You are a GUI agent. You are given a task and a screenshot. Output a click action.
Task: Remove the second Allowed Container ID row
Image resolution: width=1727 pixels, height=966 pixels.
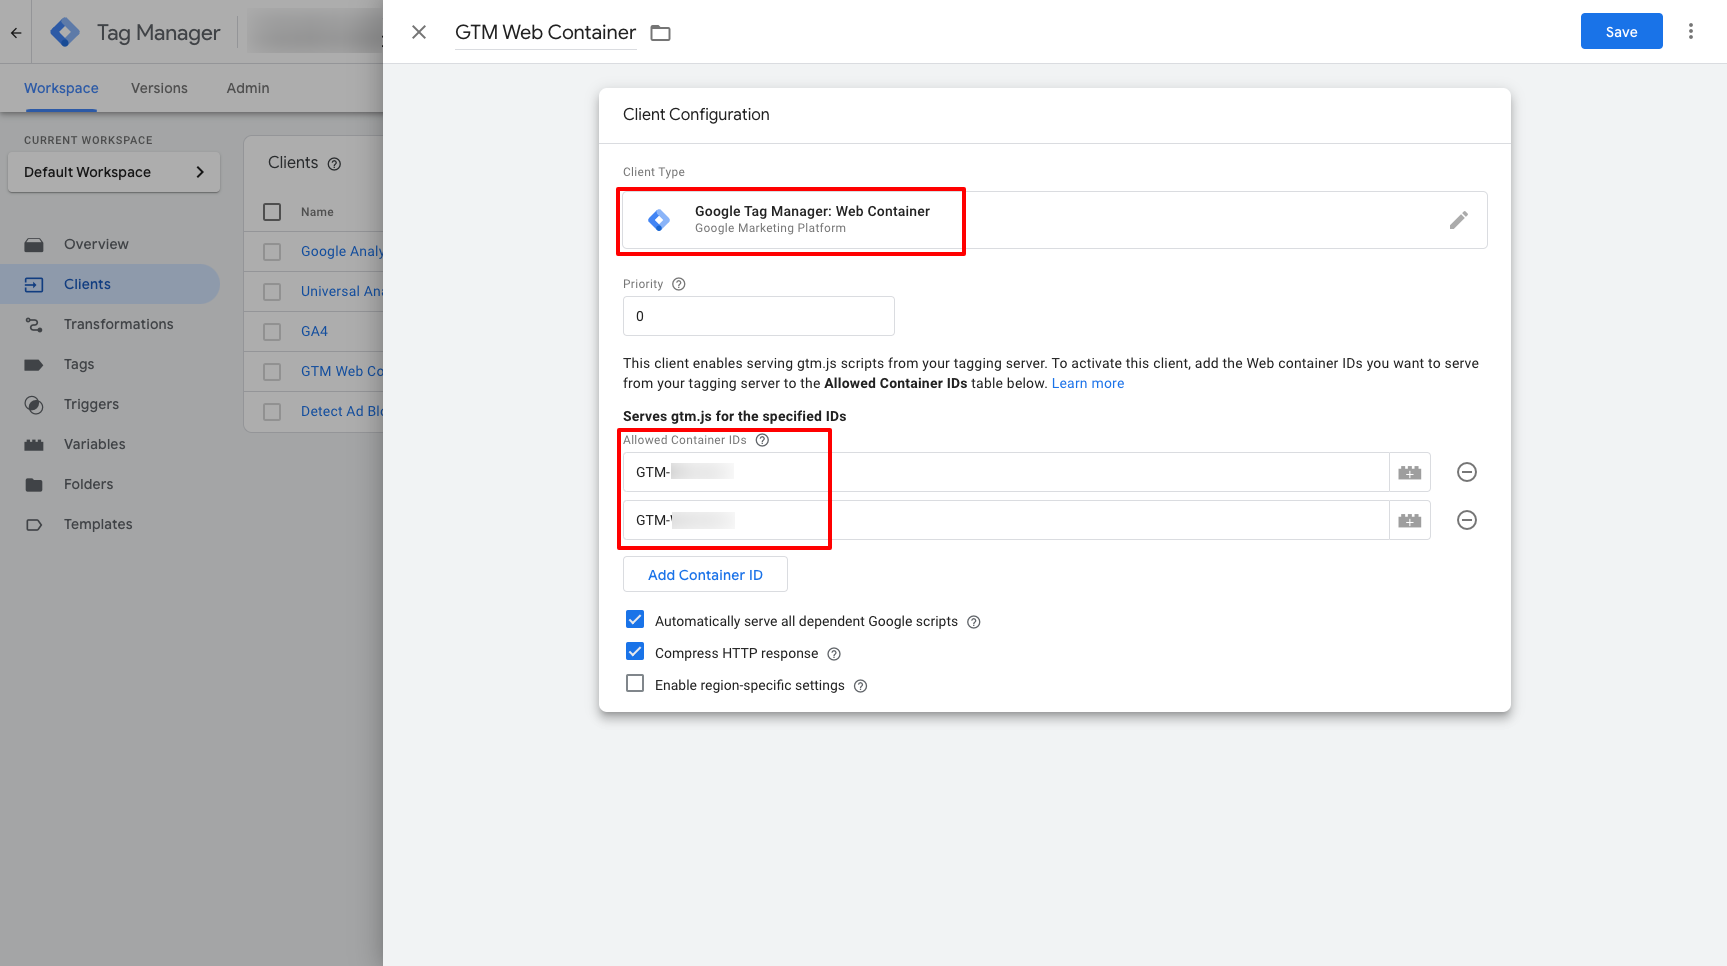coord(1466,520)
